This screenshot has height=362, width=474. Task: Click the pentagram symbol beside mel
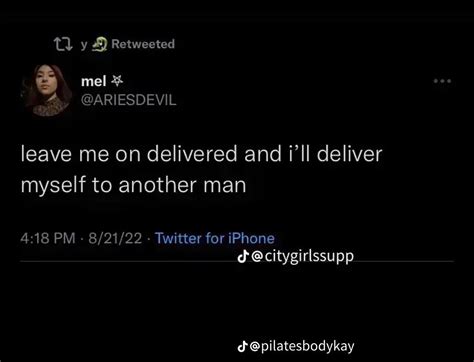[x=117, y=80]
